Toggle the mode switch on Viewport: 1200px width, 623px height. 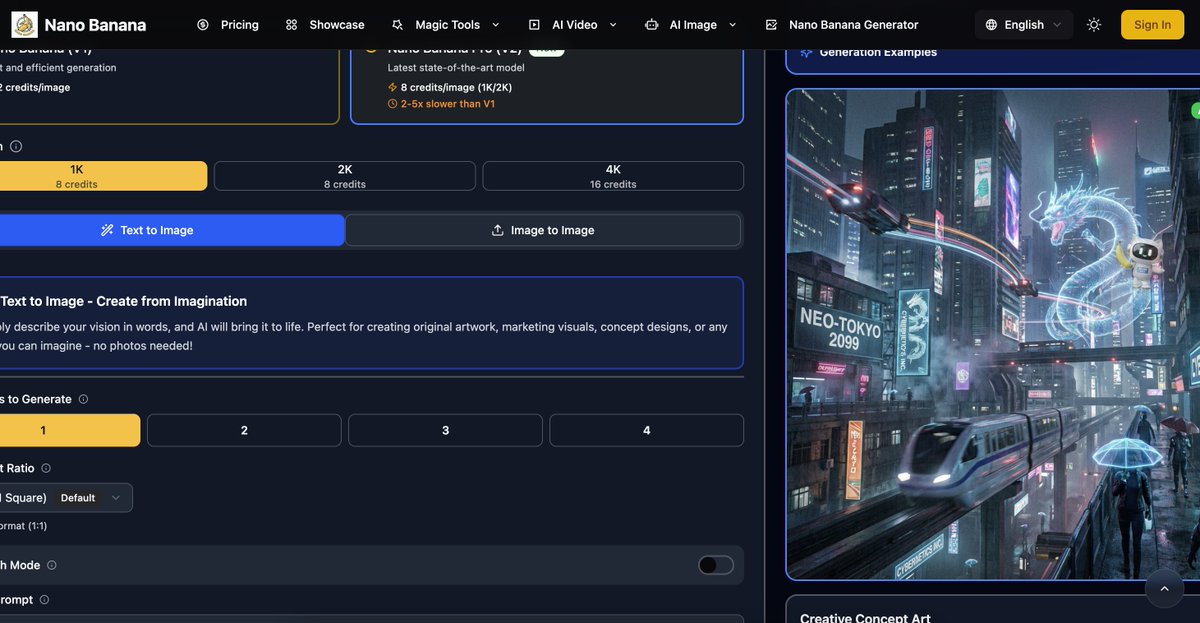715,565
